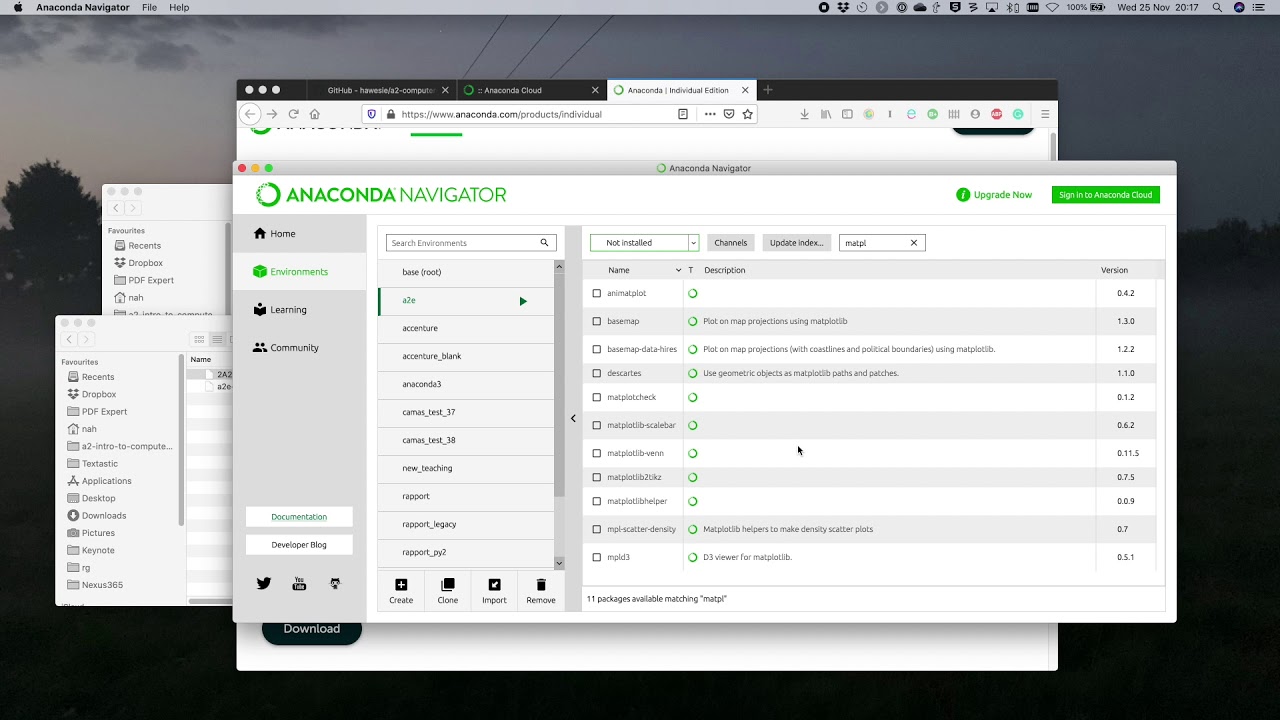The height and width of the screenshot is (720, 1280).
Task: Collapse the environments pane with left arrow
Action: point(573,418)
